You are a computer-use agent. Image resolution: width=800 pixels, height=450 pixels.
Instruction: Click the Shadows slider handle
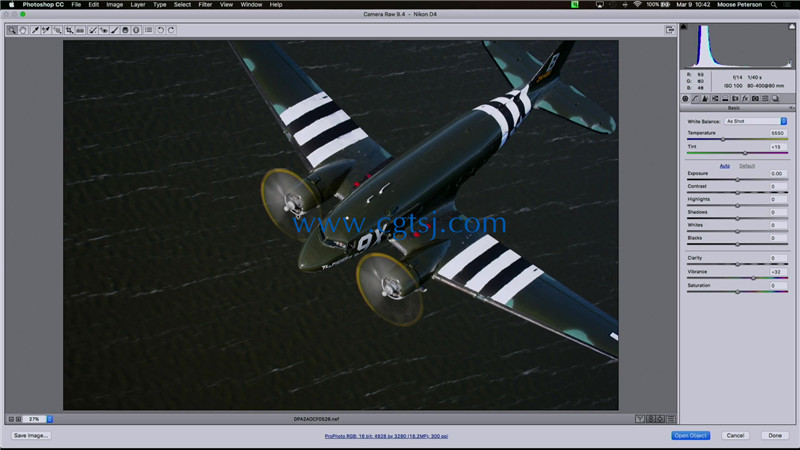click(737, 218)
